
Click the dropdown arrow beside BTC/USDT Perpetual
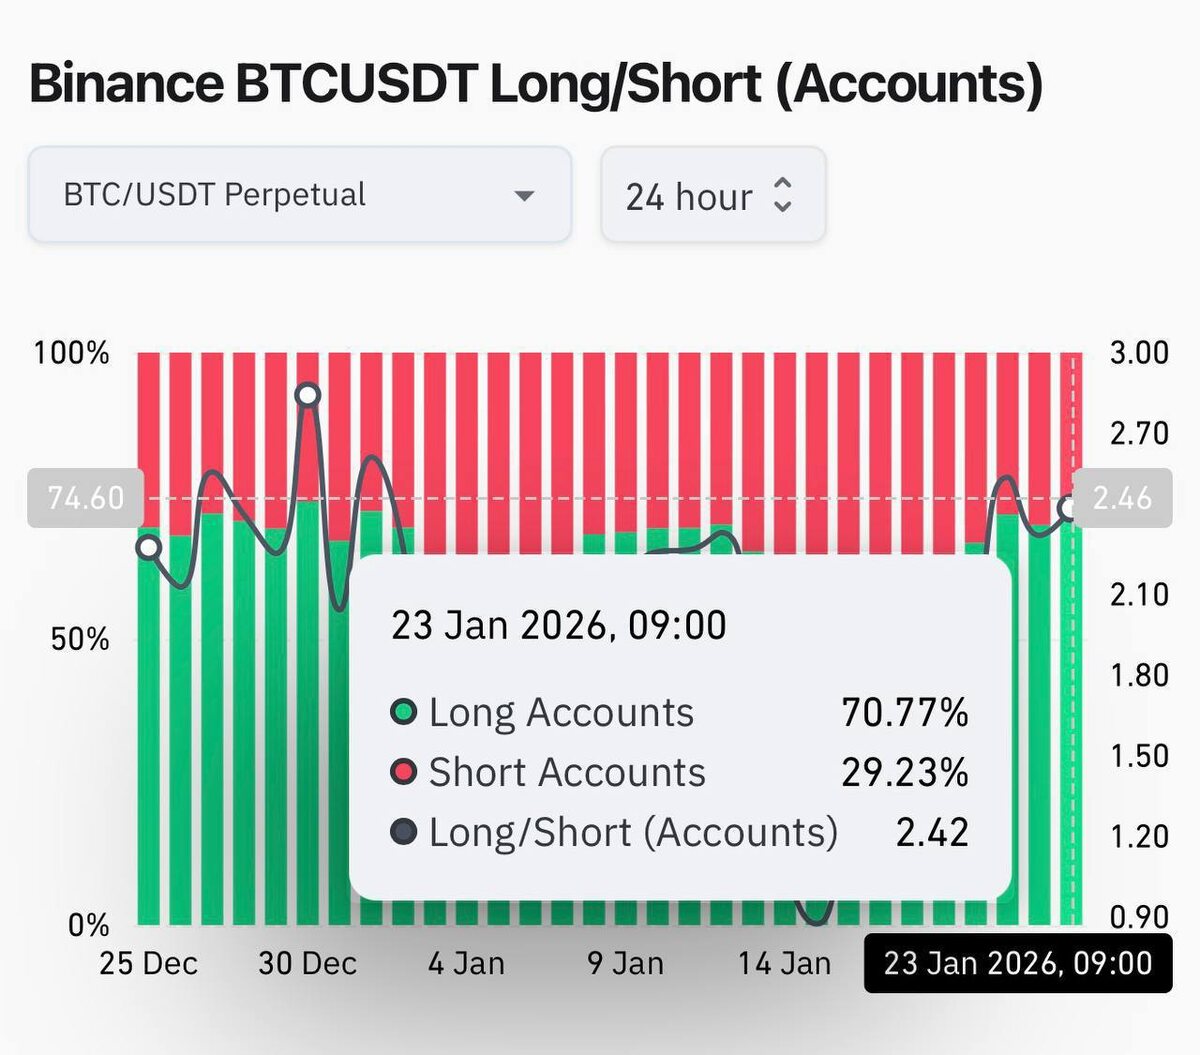point(524,196)
